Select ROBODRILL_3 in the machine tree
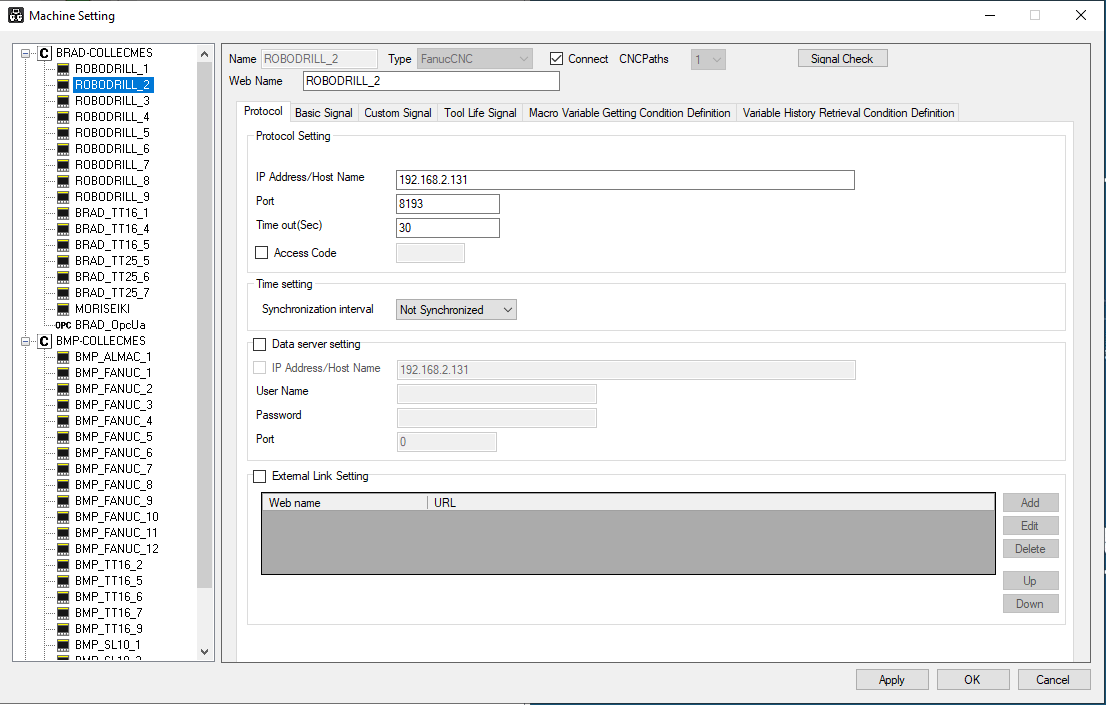 click(x=112, y=101)
